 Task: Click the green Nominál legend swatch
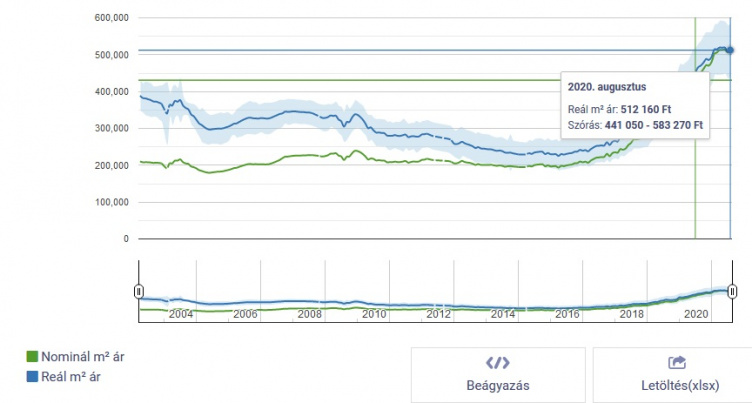31,356
